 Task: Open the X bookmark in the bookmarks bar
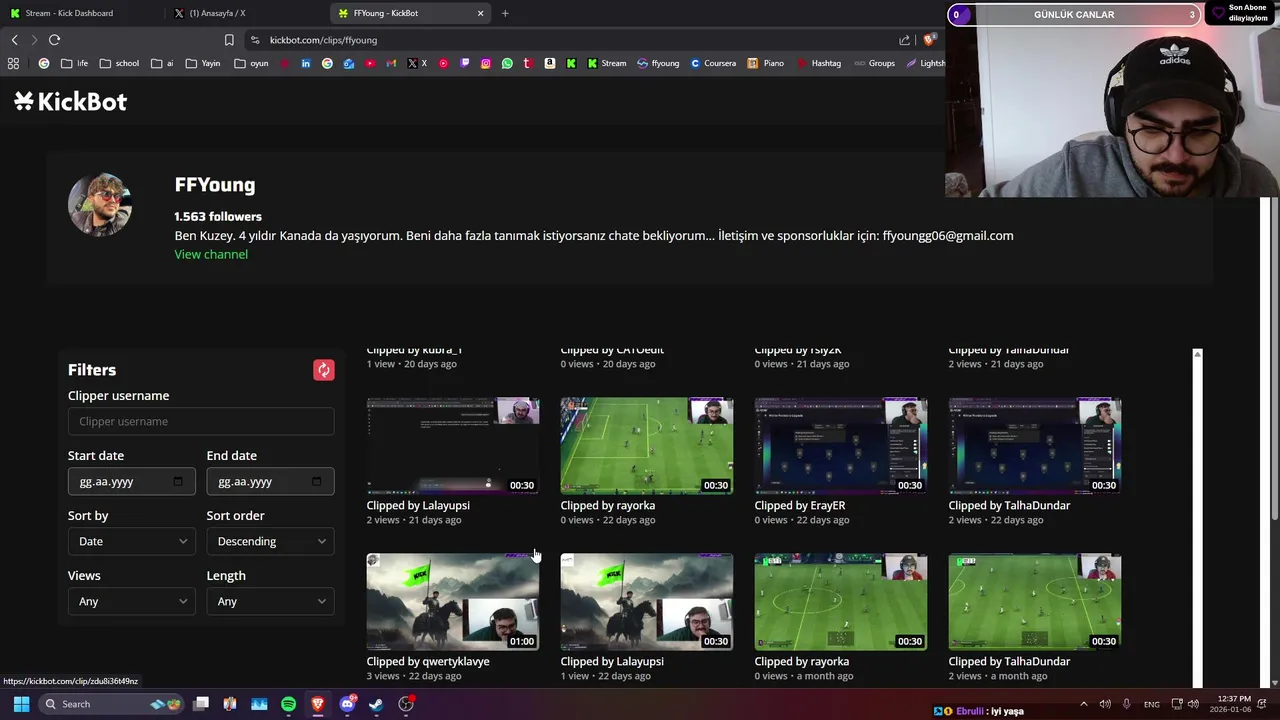point(417,63)
